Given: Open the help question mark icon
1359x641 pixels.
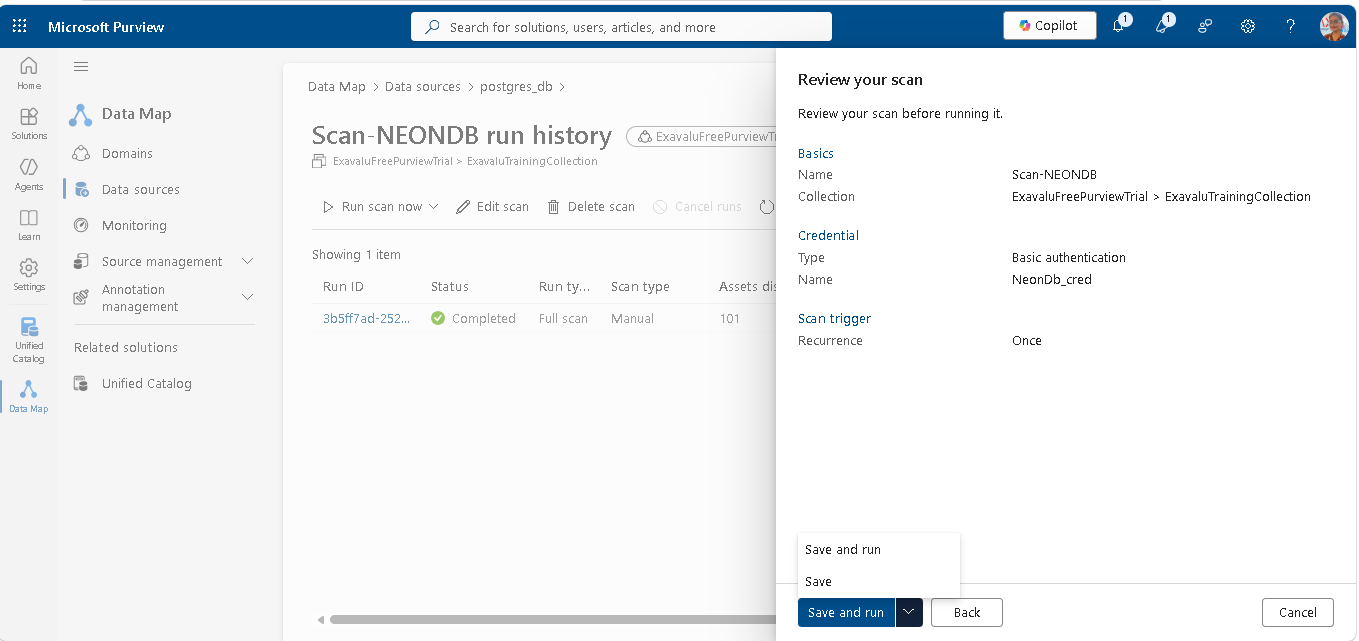Looking at the screenshot, I should [x=1291, y=26].
